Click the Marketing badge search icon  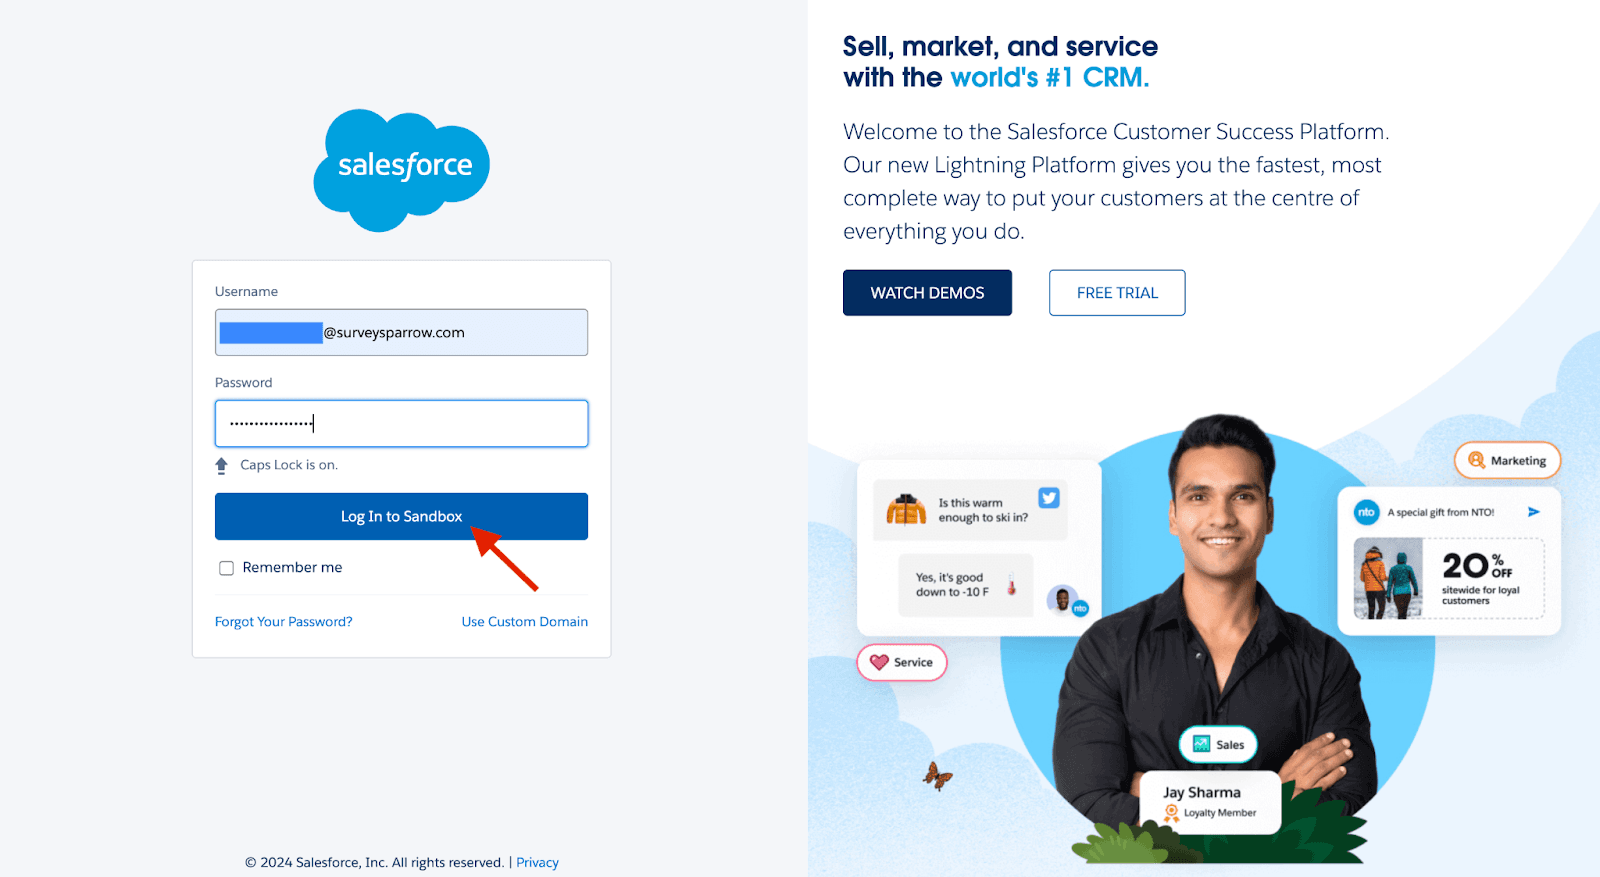click(1476, 460)
